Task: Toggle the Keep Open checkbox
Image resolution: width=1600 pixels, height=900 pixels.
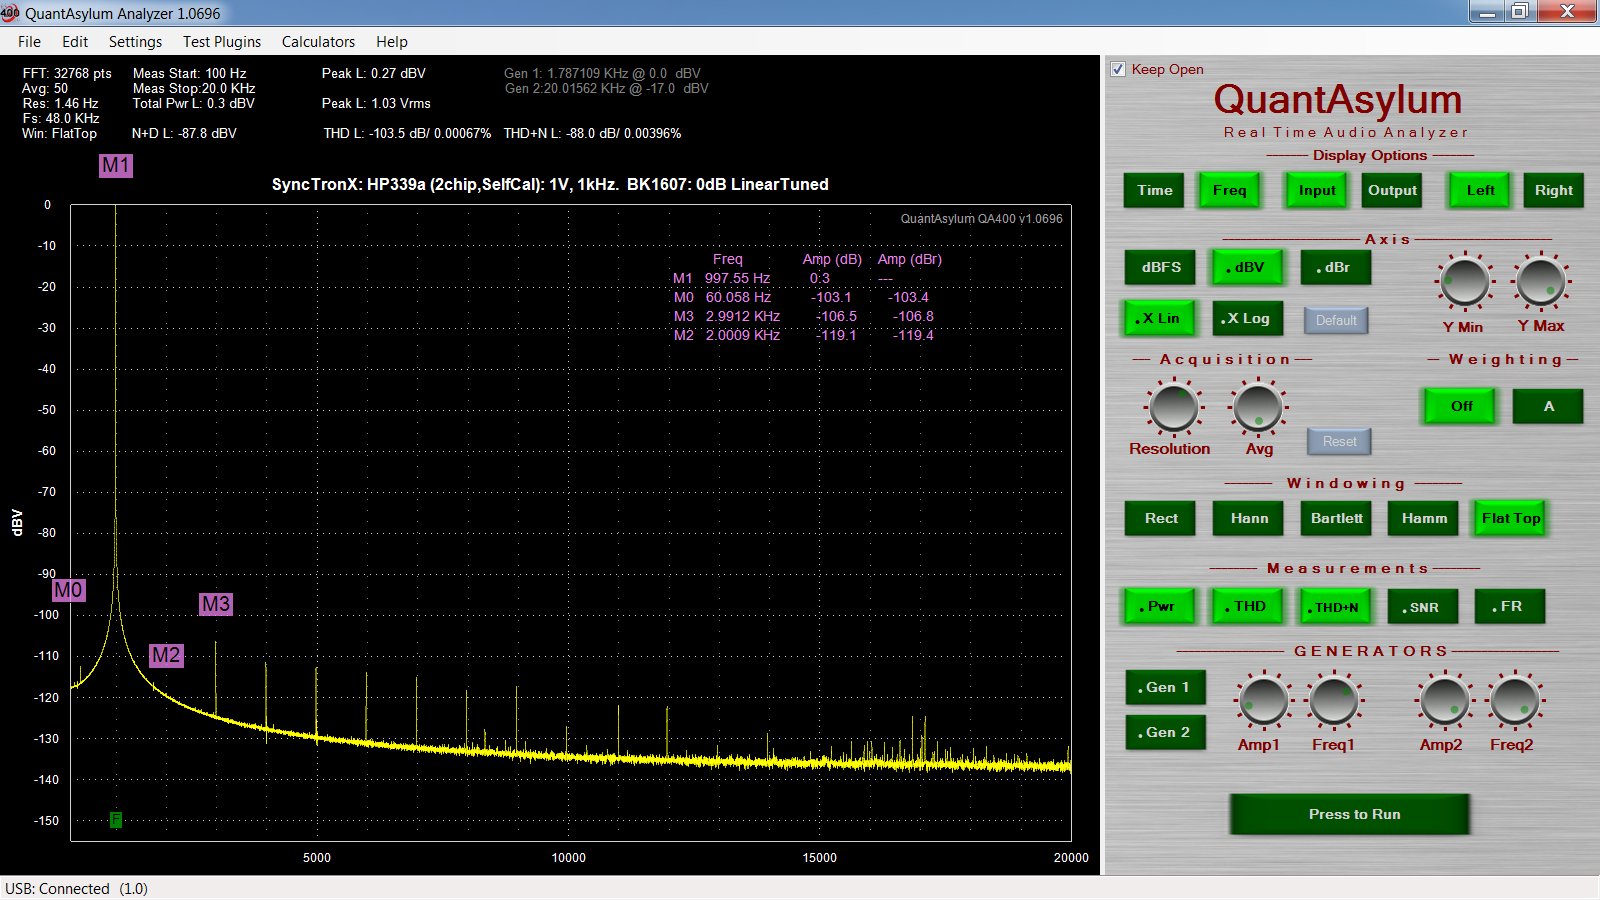Action: pos(1118,69)
